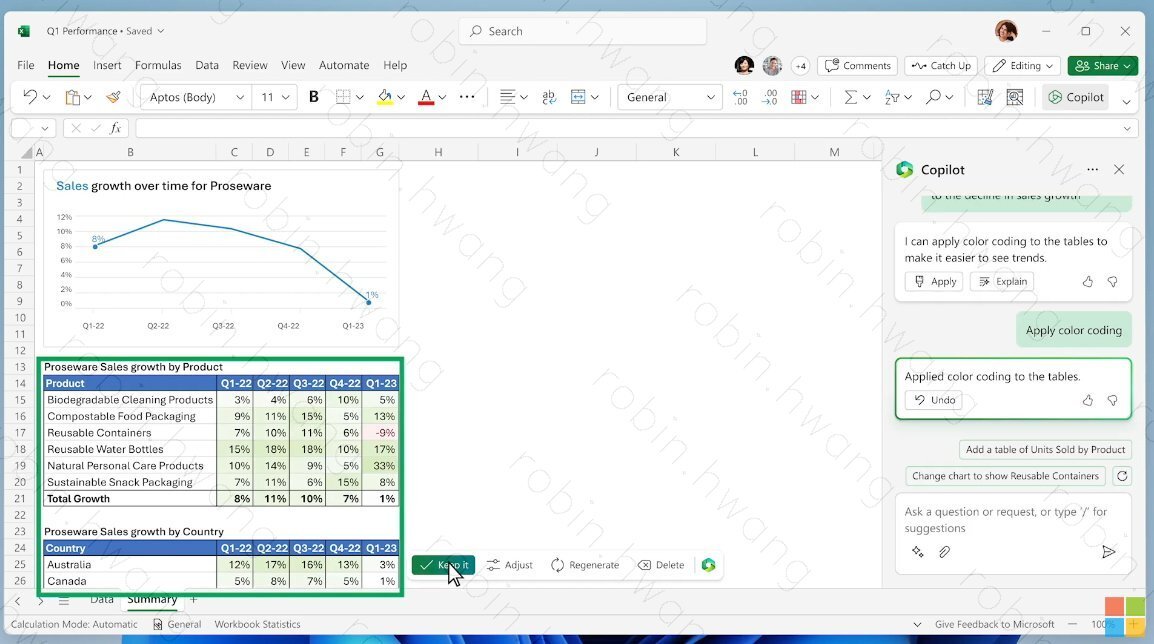
Task: Expand the undo history dropdown arrow
Action: (x=46, y=97)
